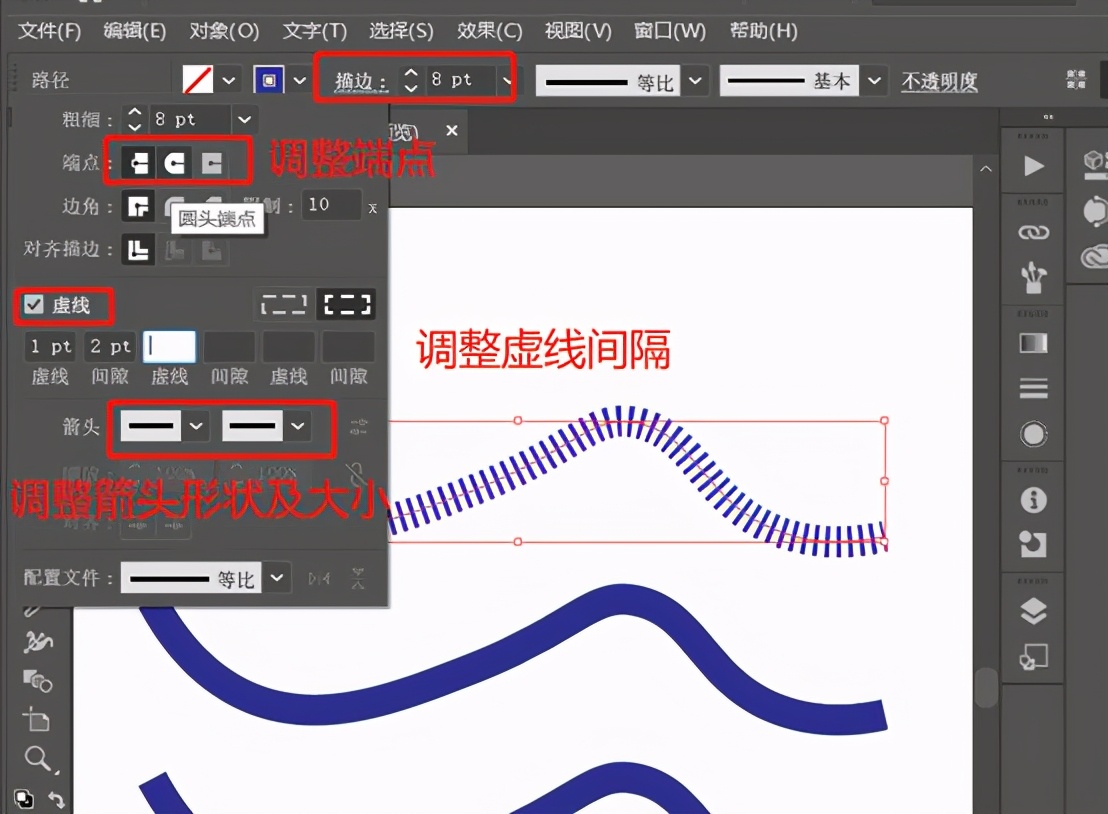Open the 窗口(W) menu
Screen dimensions: 1108x814
click(669, 31)
